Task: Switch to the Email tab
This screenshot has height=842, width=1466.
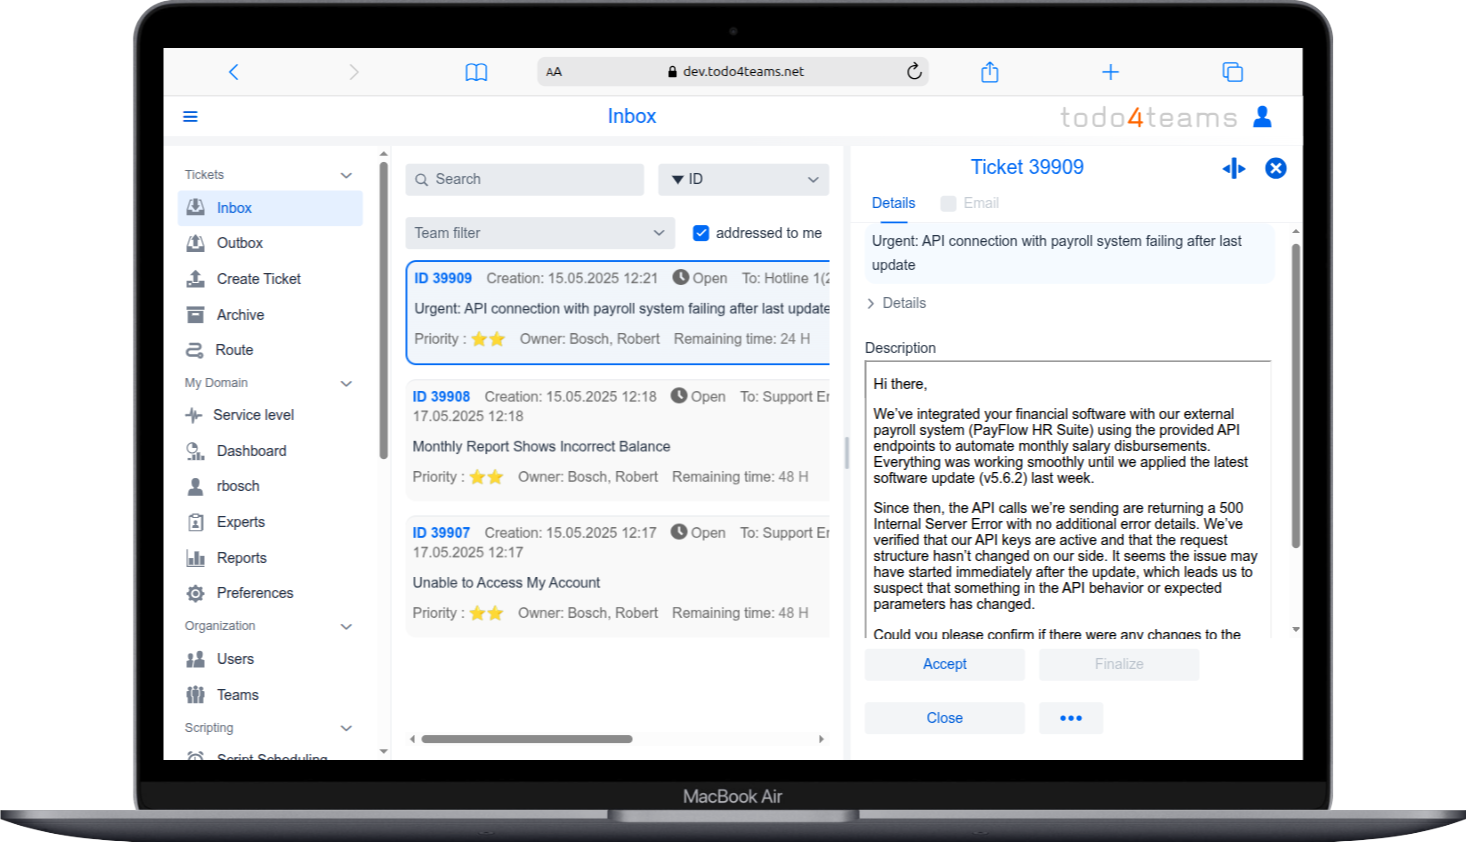Action: (x=981, y=203)
